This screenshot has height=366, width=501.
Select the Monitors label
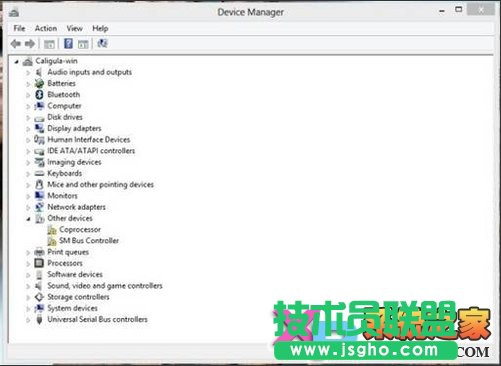[62, 196]
